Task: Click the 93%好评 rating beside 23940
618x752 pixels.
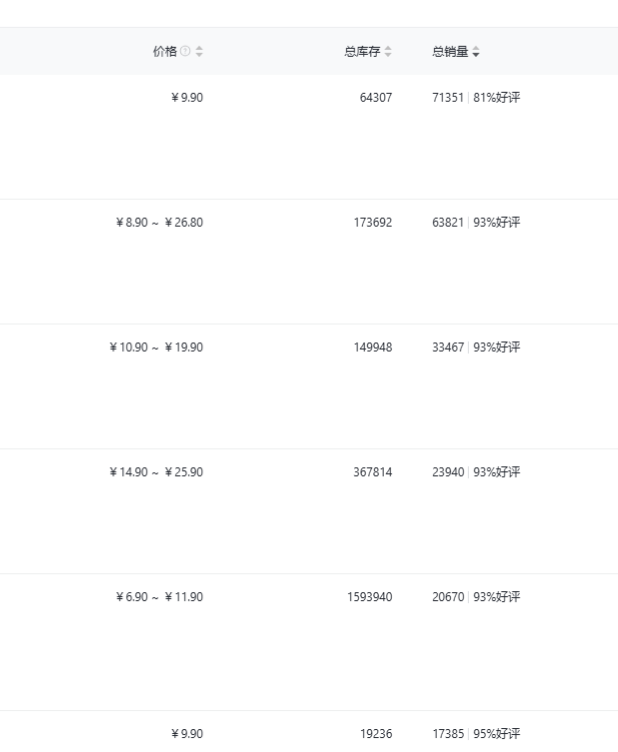Action: [x=497, y=472]
